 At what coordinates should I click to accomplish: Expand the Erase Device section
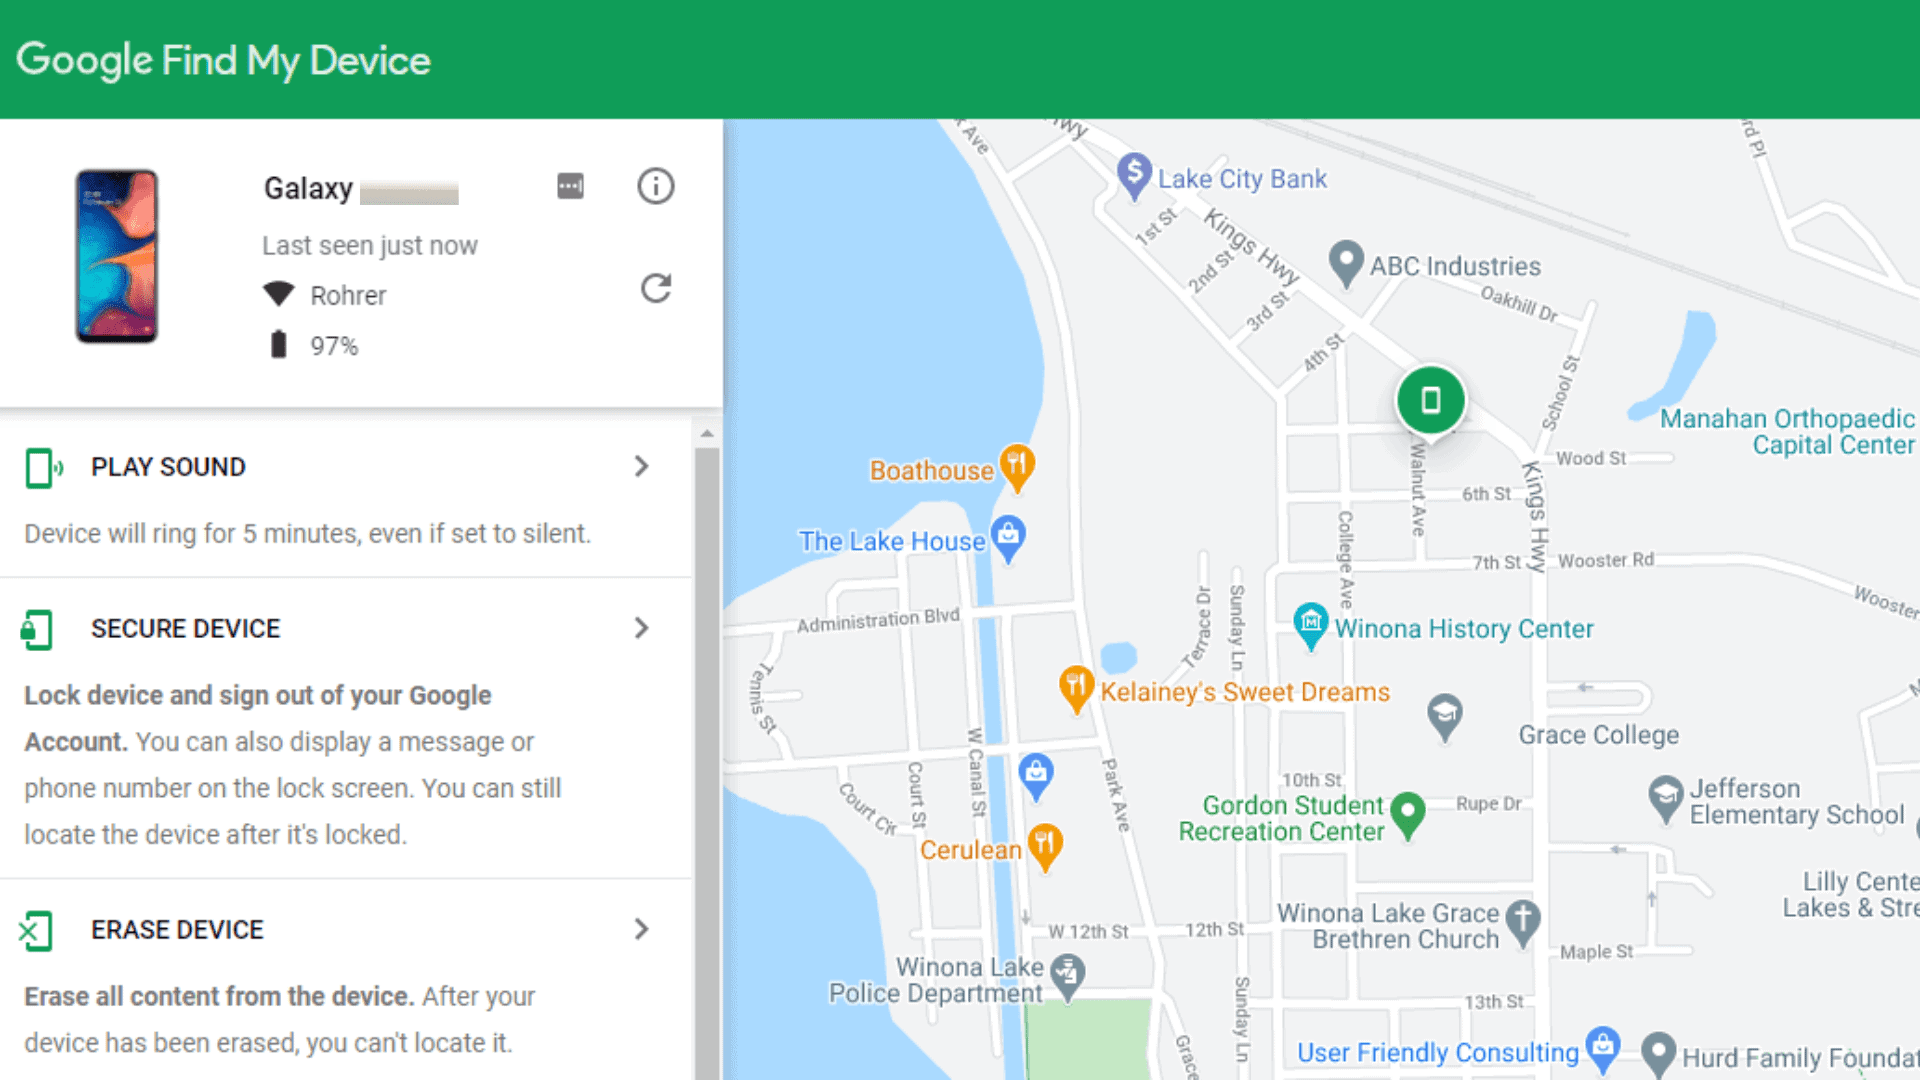(640, 930)
